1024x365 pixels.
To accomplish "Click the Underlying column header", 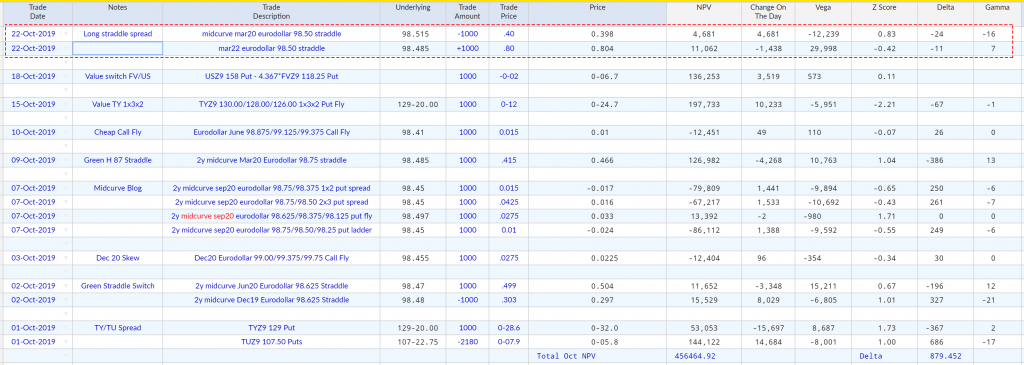I will (x=413, y=12).
